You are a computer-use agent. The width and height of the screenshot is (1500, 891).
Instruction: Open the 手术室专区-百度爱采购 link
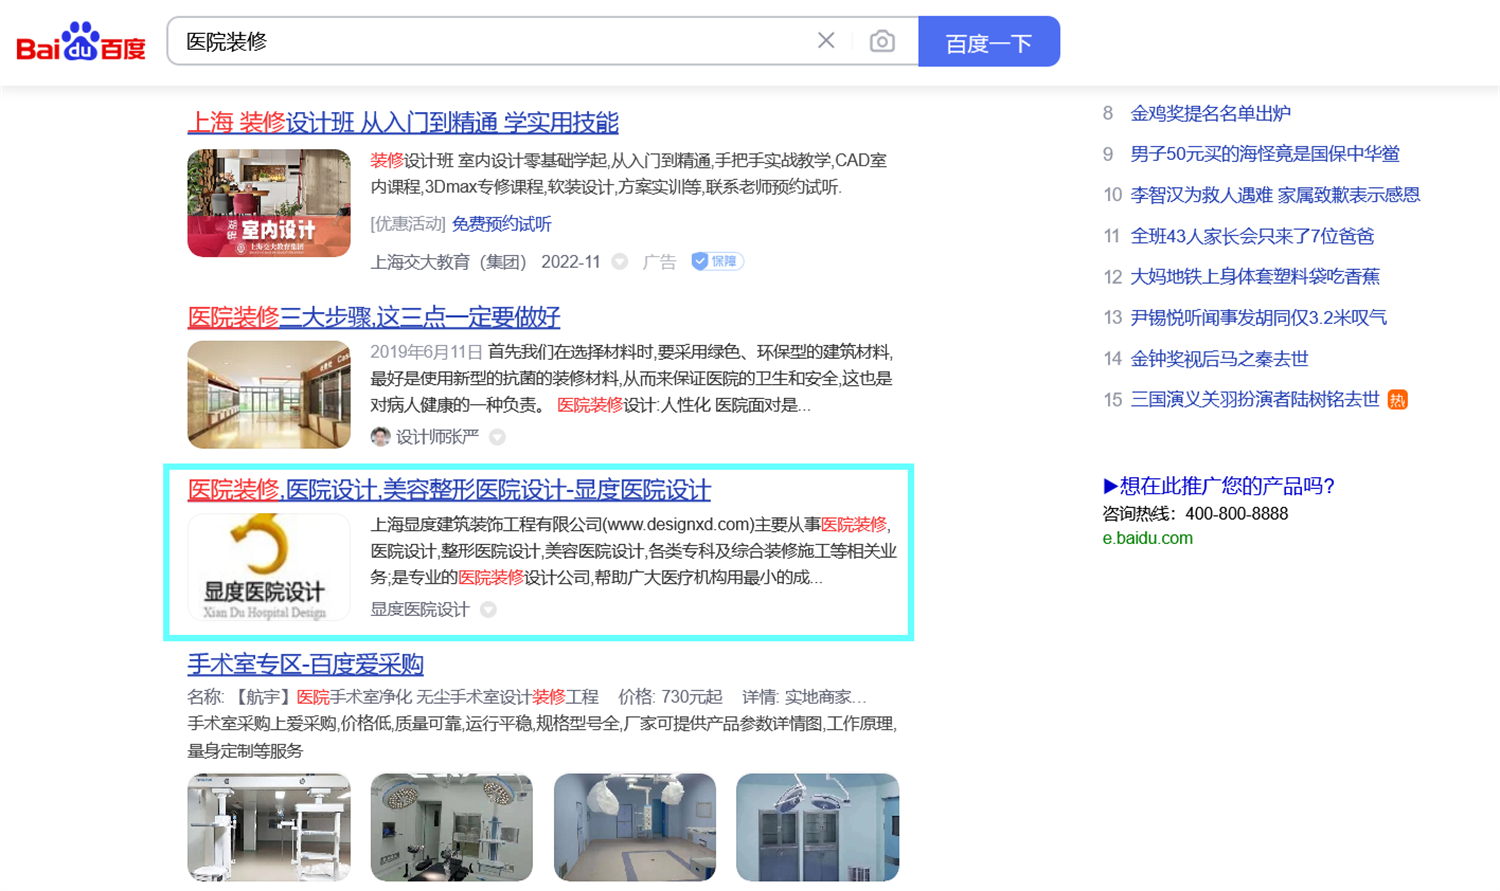tap(306, 664)
